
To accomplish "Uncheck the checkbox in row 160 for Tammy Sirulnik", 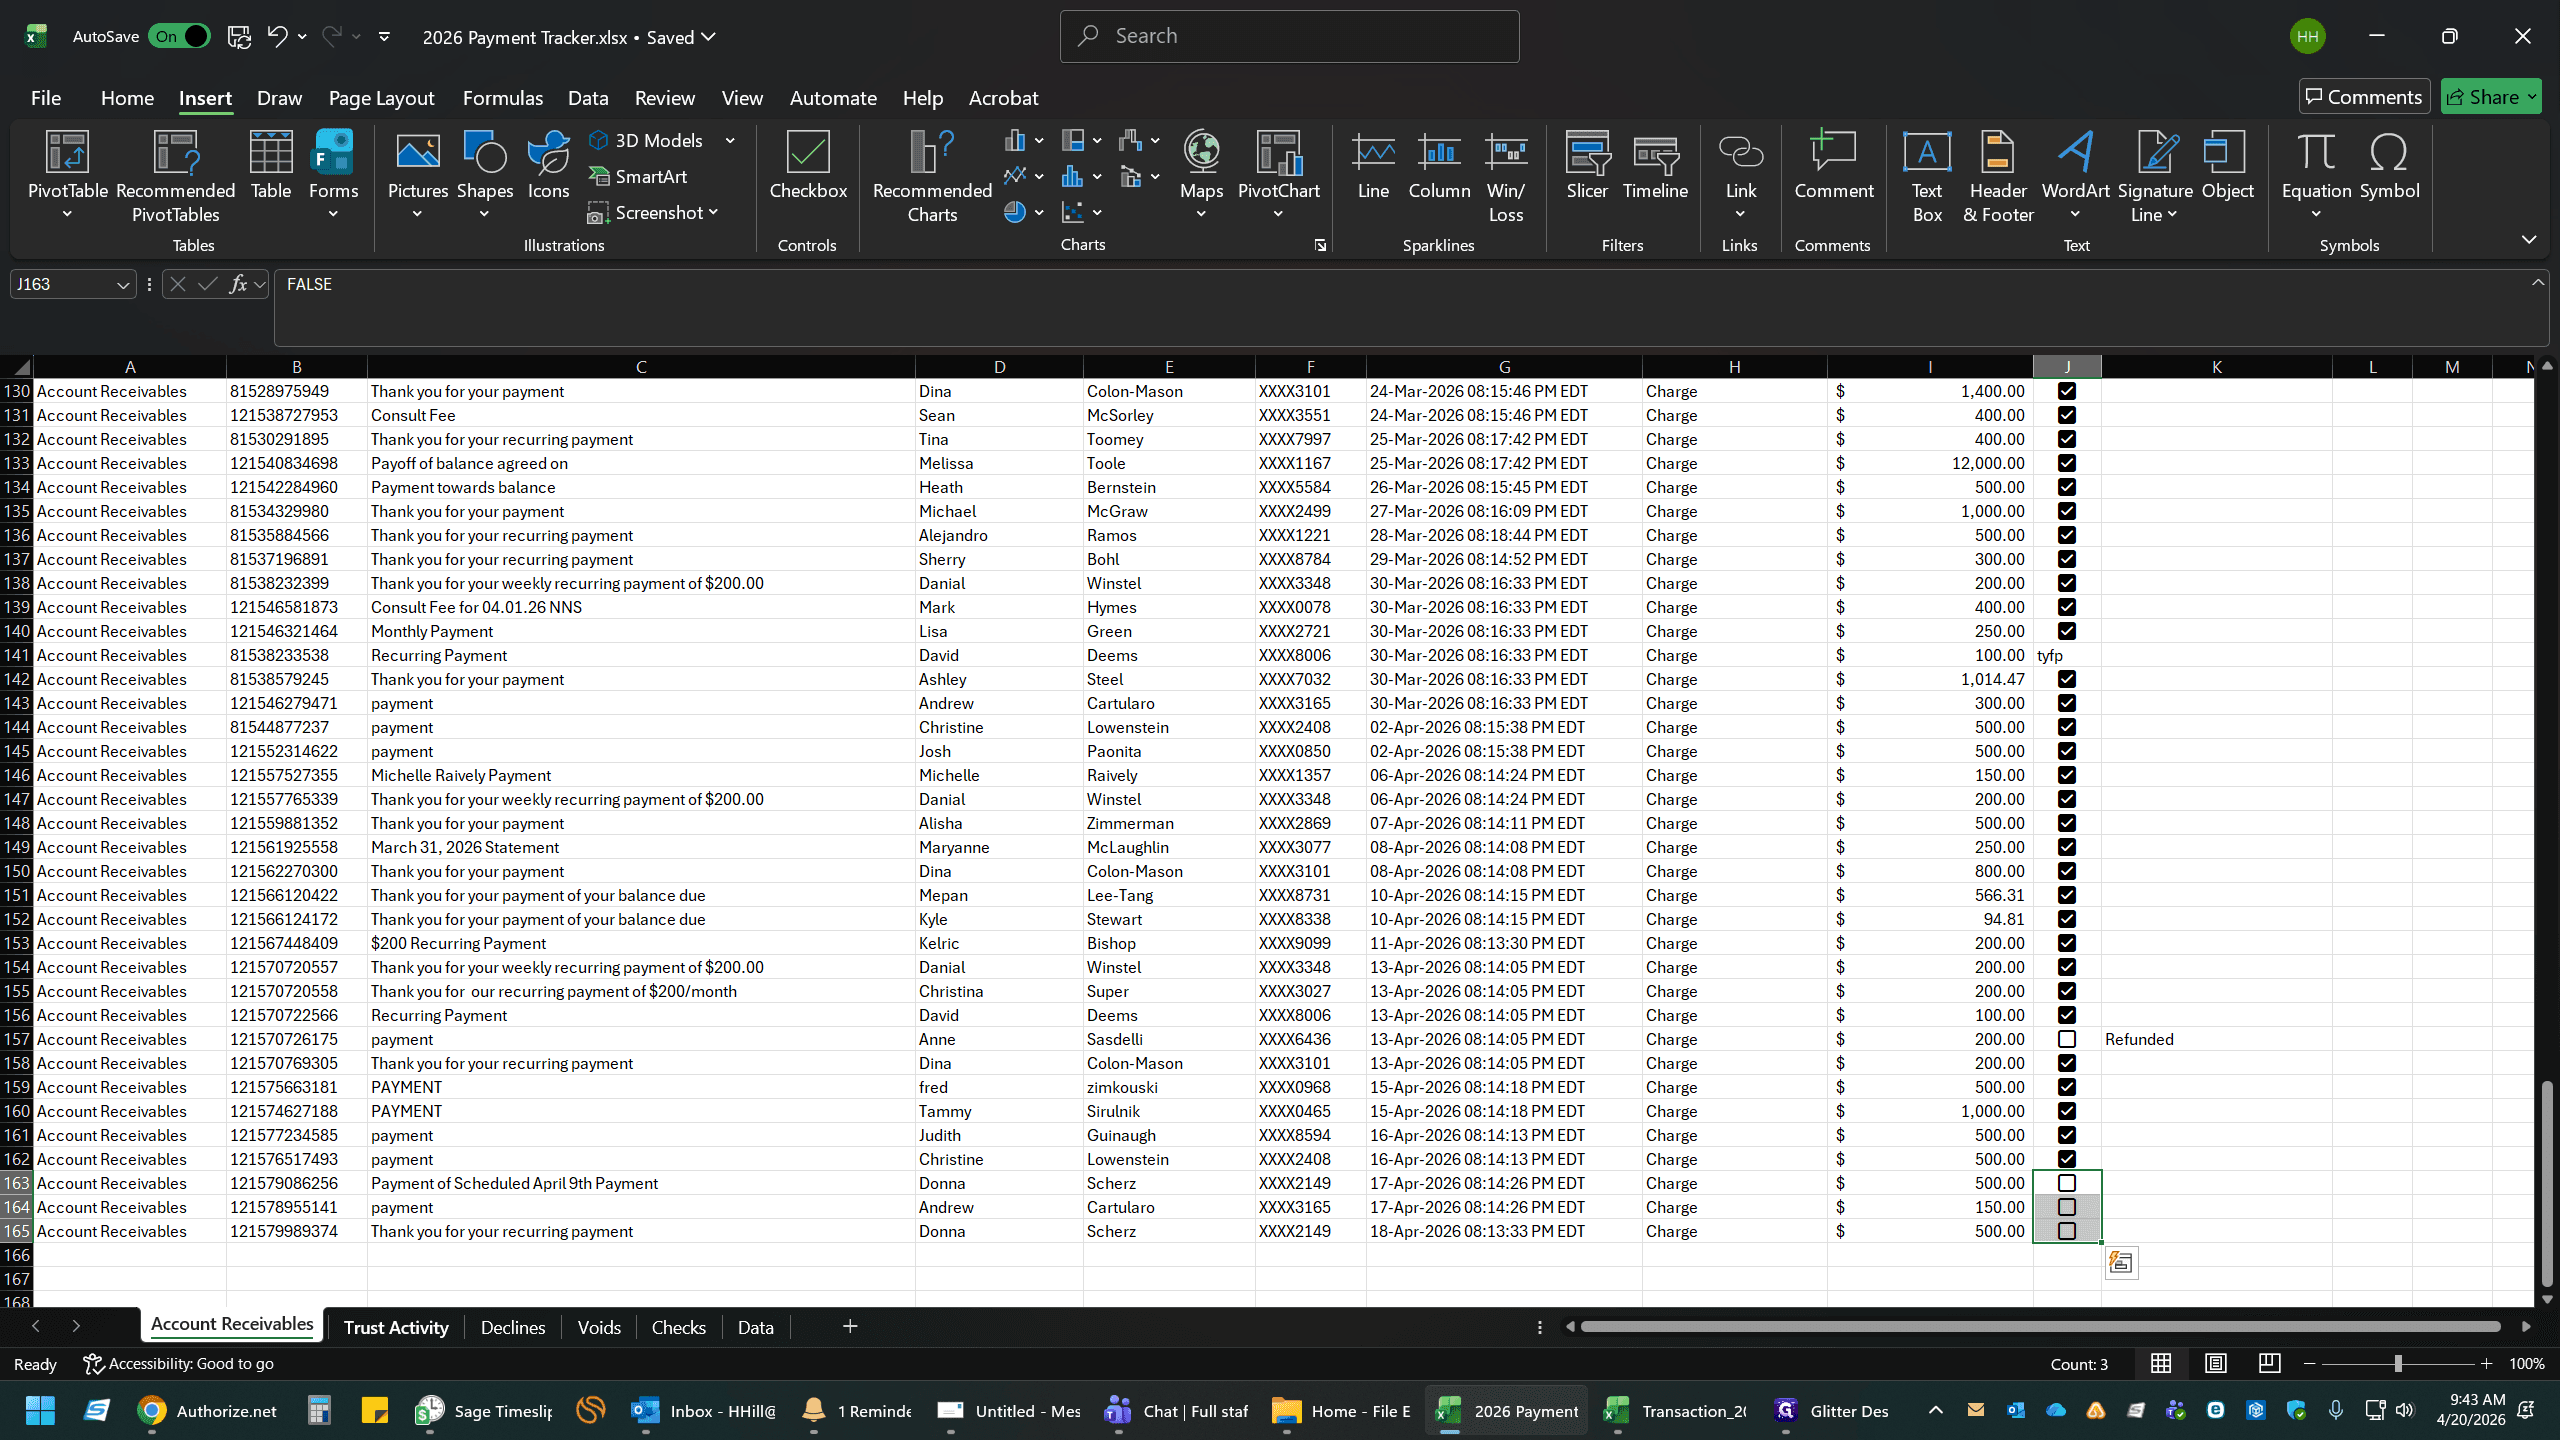I will 2067,1111.
